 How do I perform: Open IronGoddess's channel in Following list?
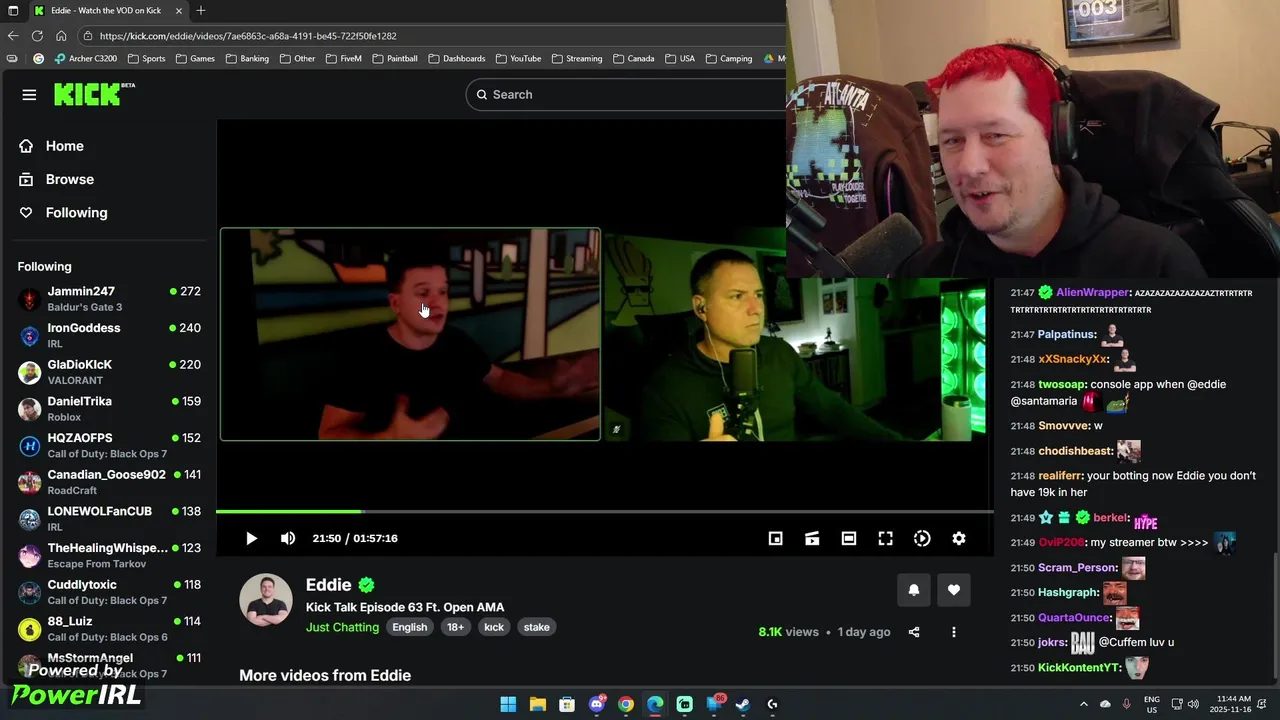[x=109, y=335]
